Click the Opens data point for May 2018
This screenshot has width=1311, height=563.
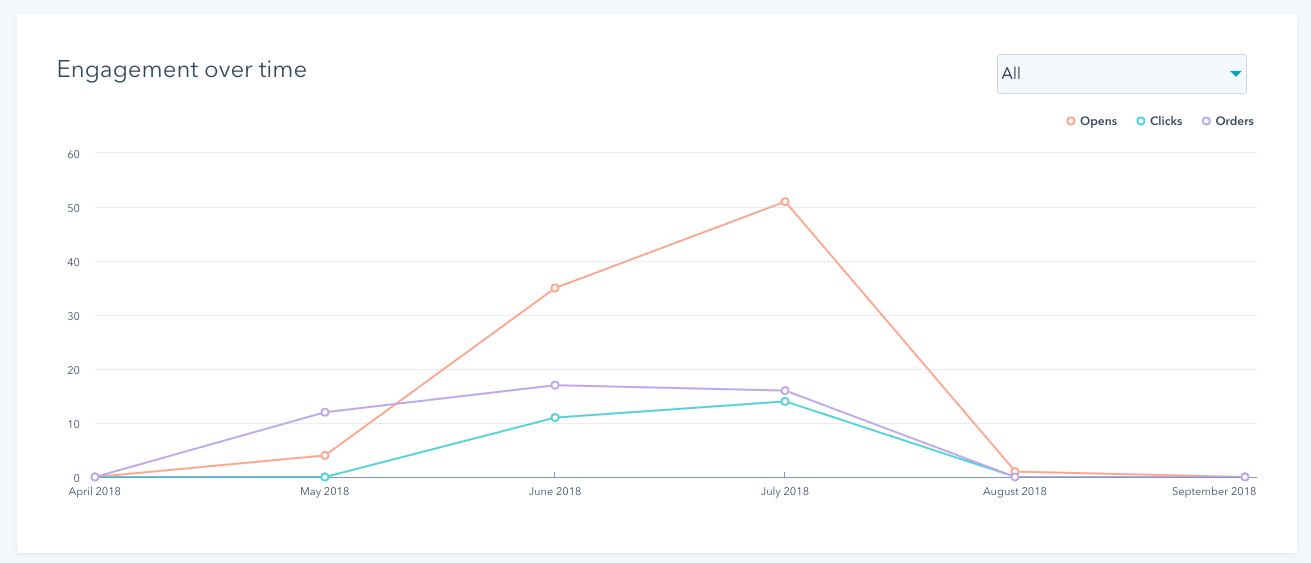pos(325,455)
